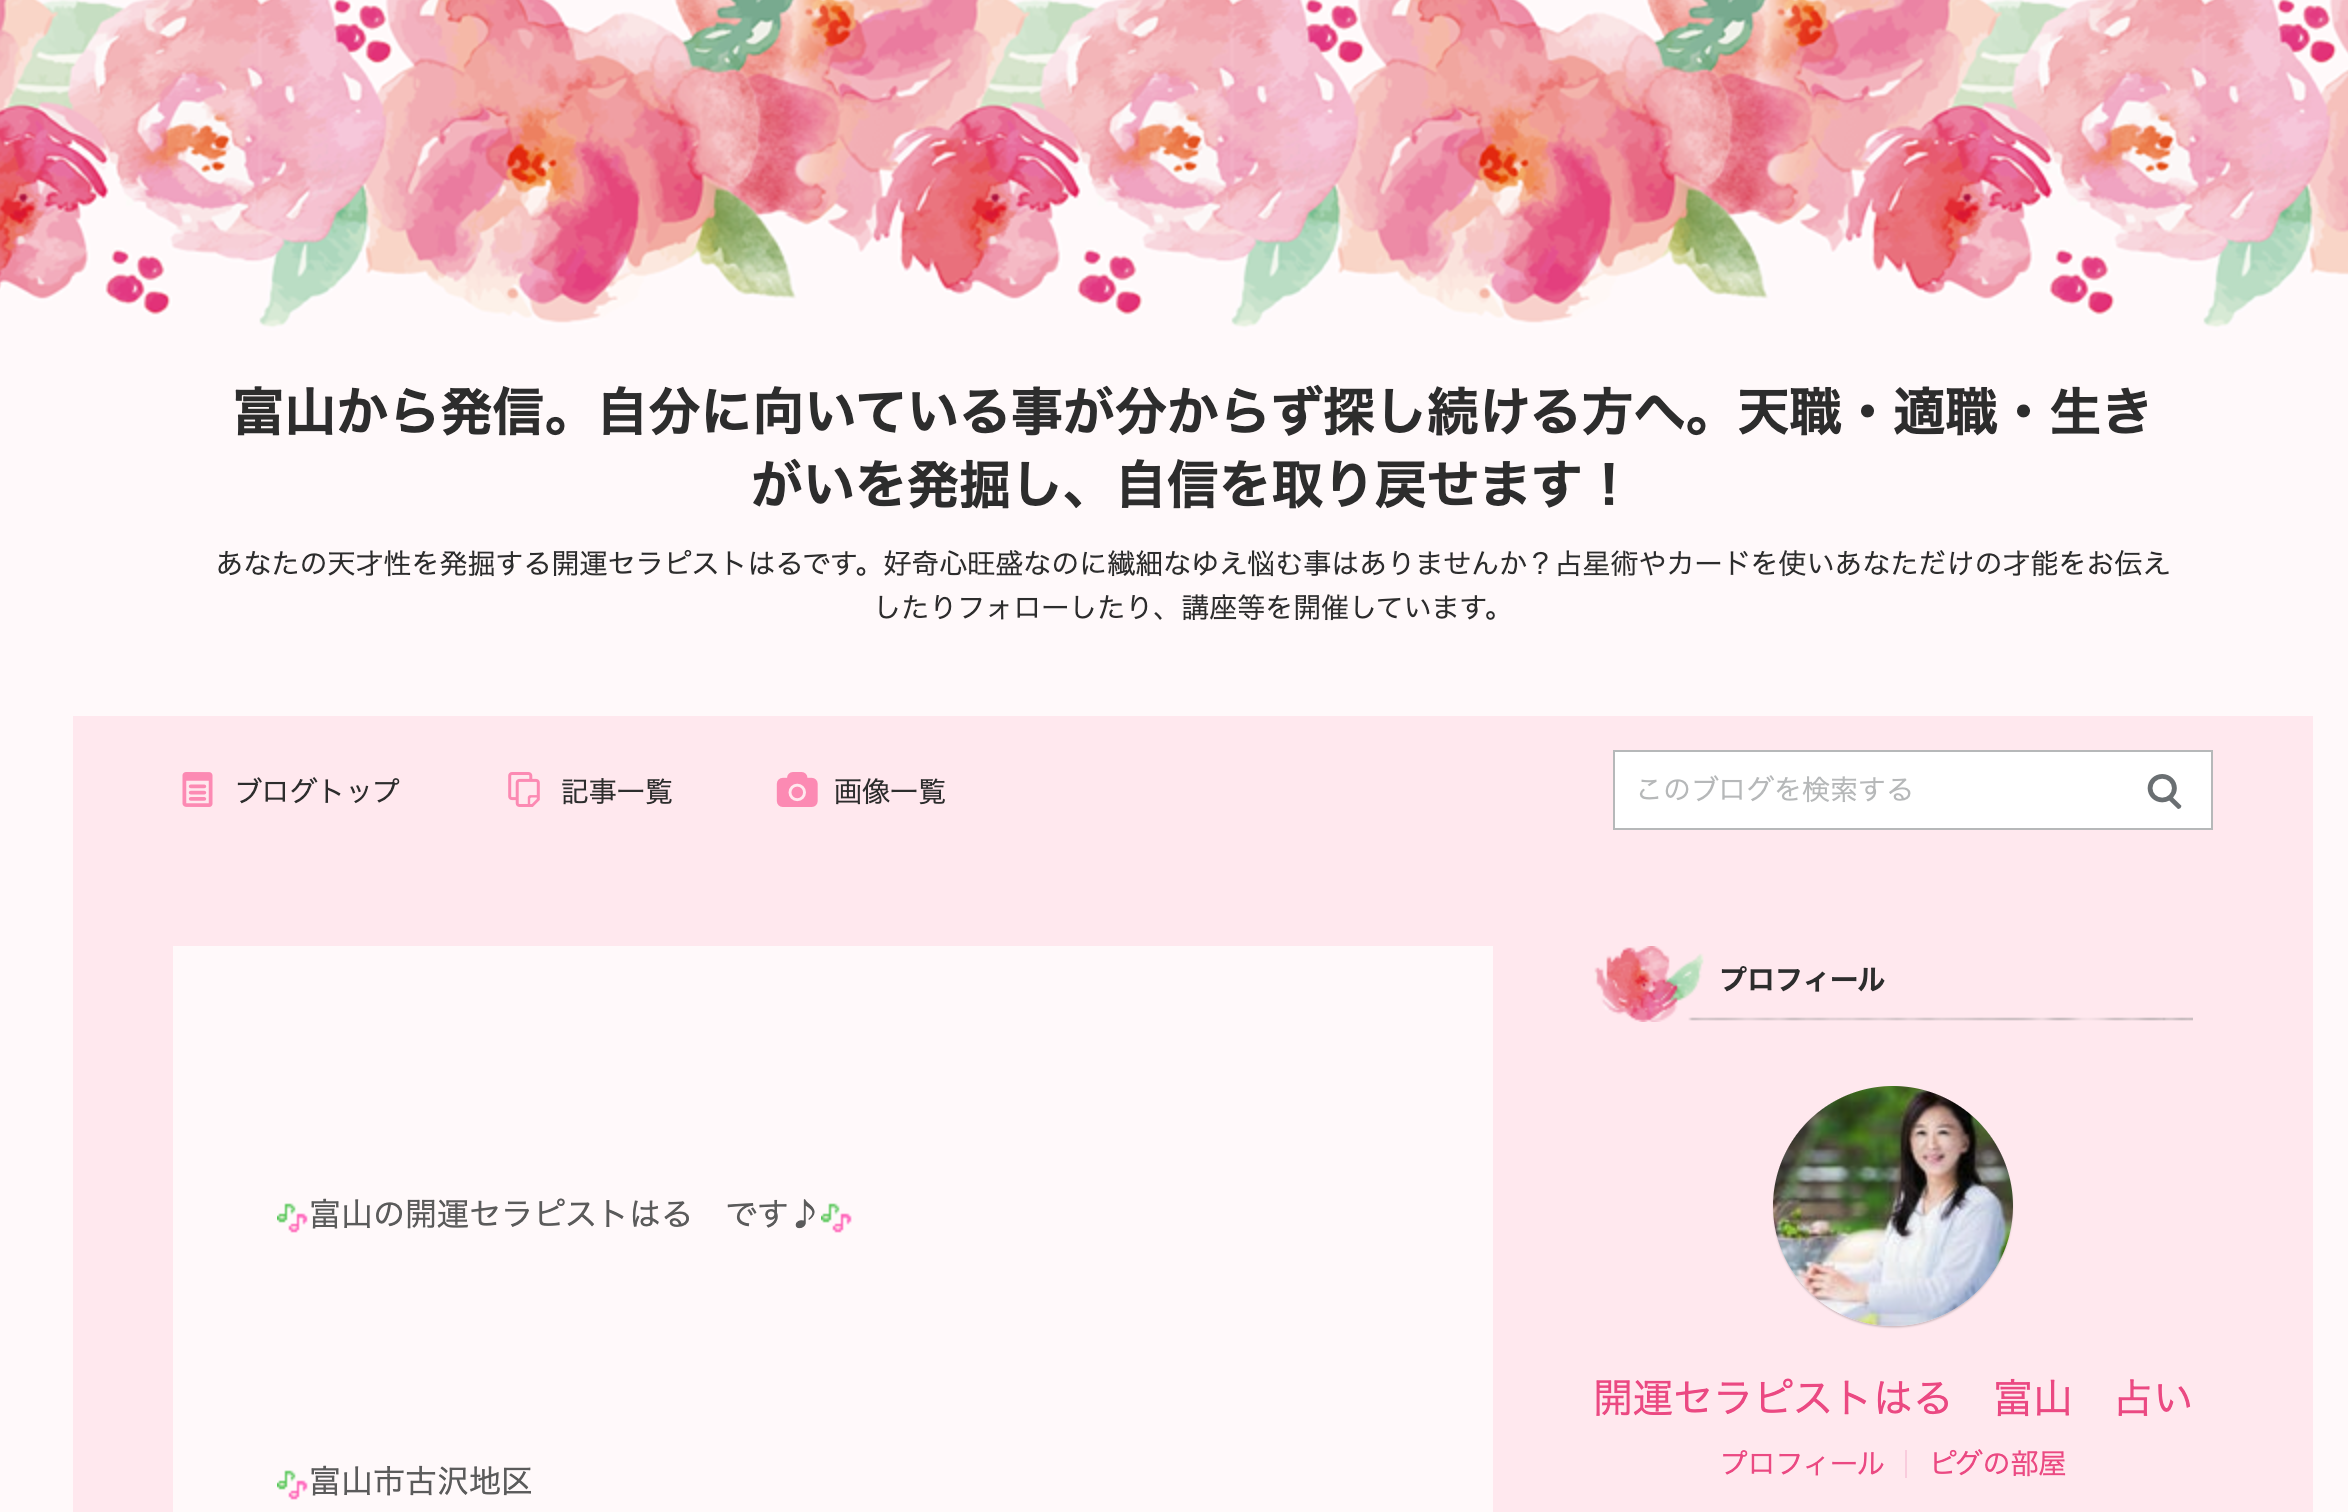Click the magnifying glass search icon
Viewport: 2348px width, 1512px height.
click(2164, 791)
